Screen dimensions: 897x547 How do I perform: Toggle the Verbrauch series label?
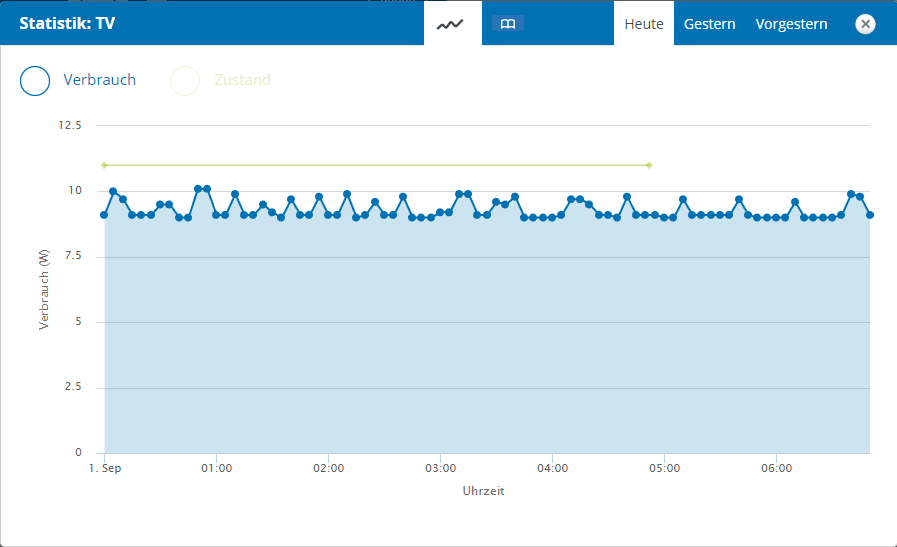[x=99, y=80]
